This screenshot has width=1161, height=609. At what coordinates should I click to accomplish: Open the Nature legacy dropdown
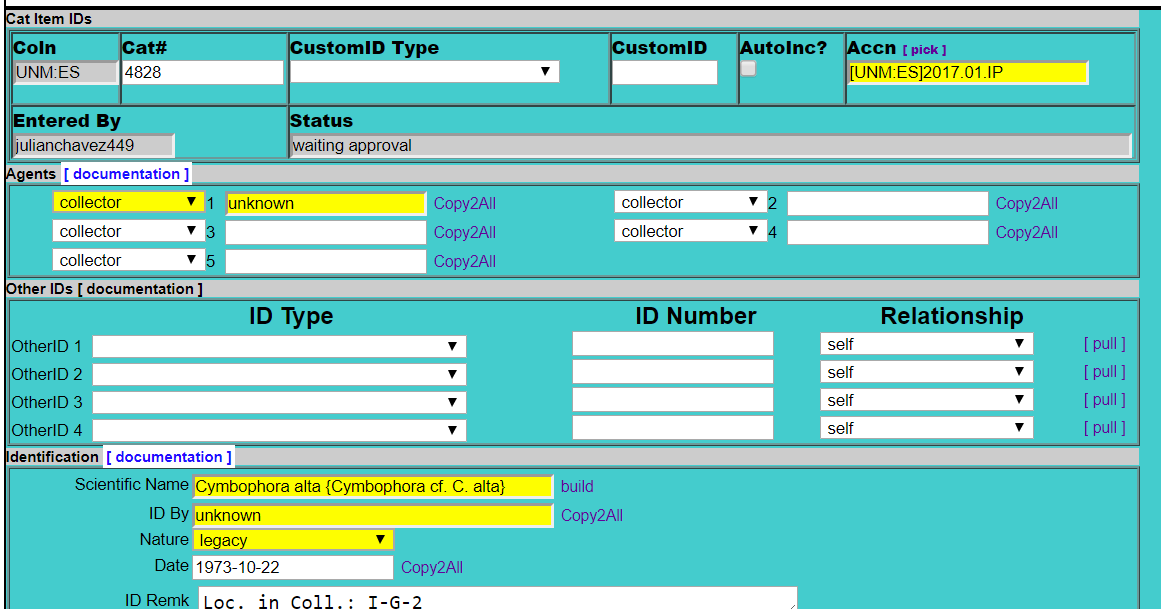(293, 539)
